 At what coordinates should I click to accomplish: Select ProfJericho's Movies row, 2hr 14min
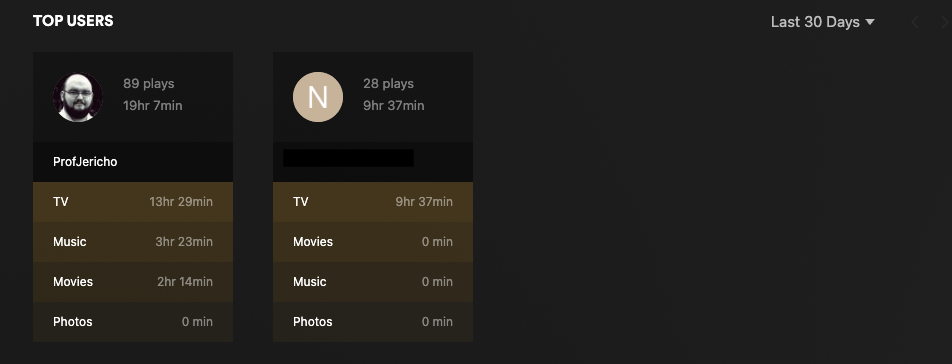coord(133,281)
